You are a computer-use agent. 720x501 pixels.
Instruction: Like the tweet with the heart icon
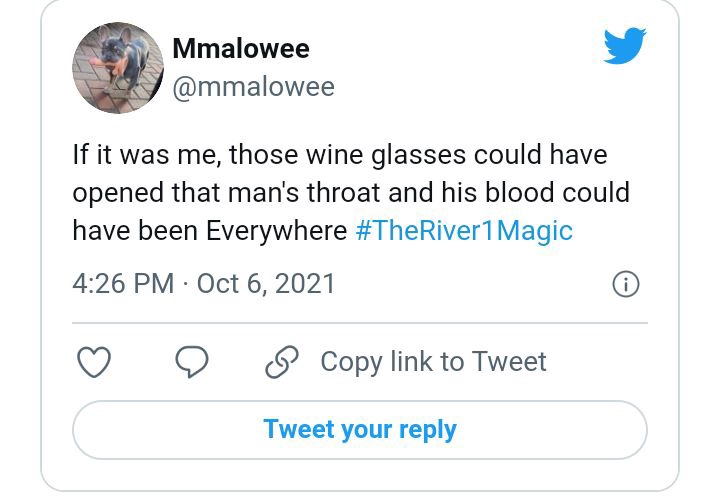pos(94,361)
